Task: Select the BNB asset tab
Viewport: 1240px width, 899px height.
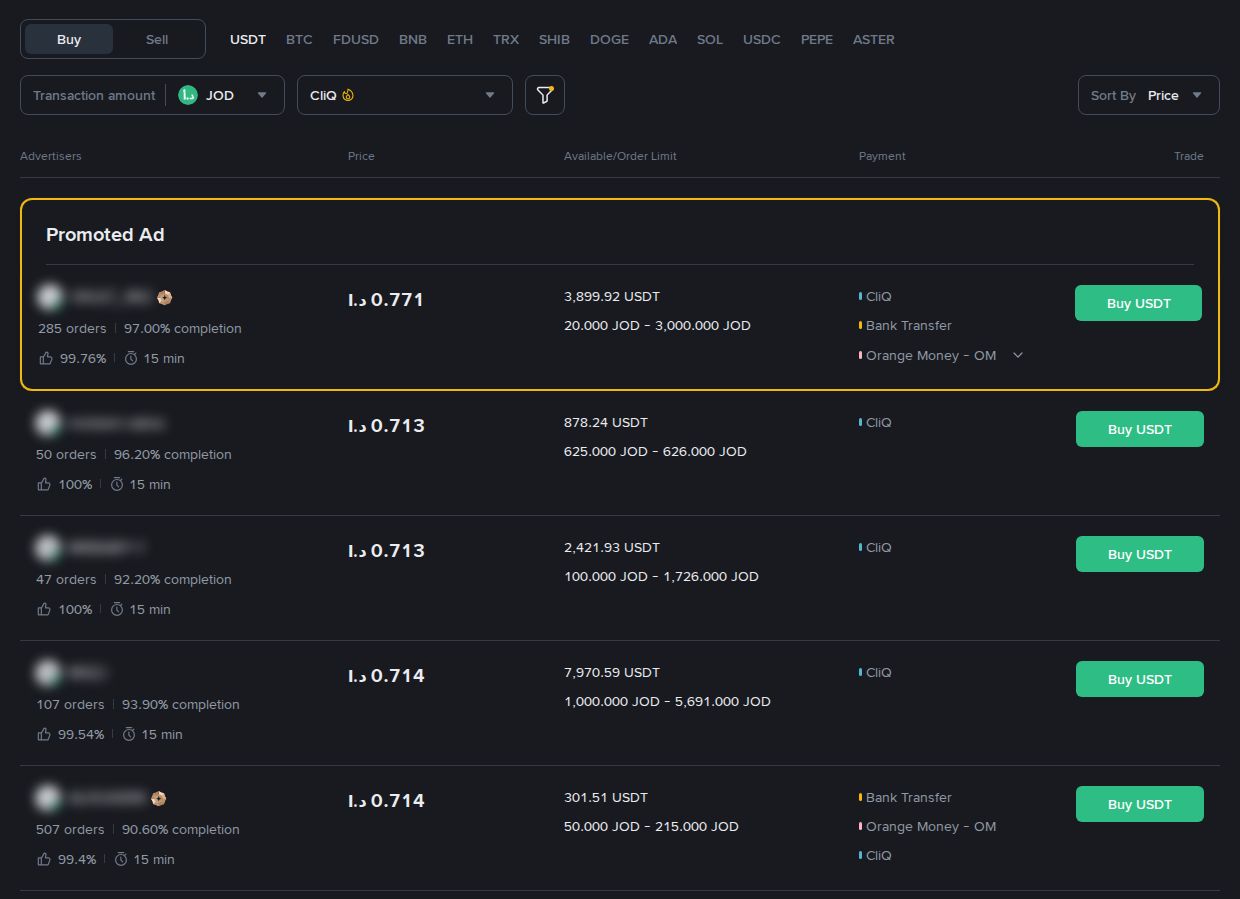Action: [413, 40]
